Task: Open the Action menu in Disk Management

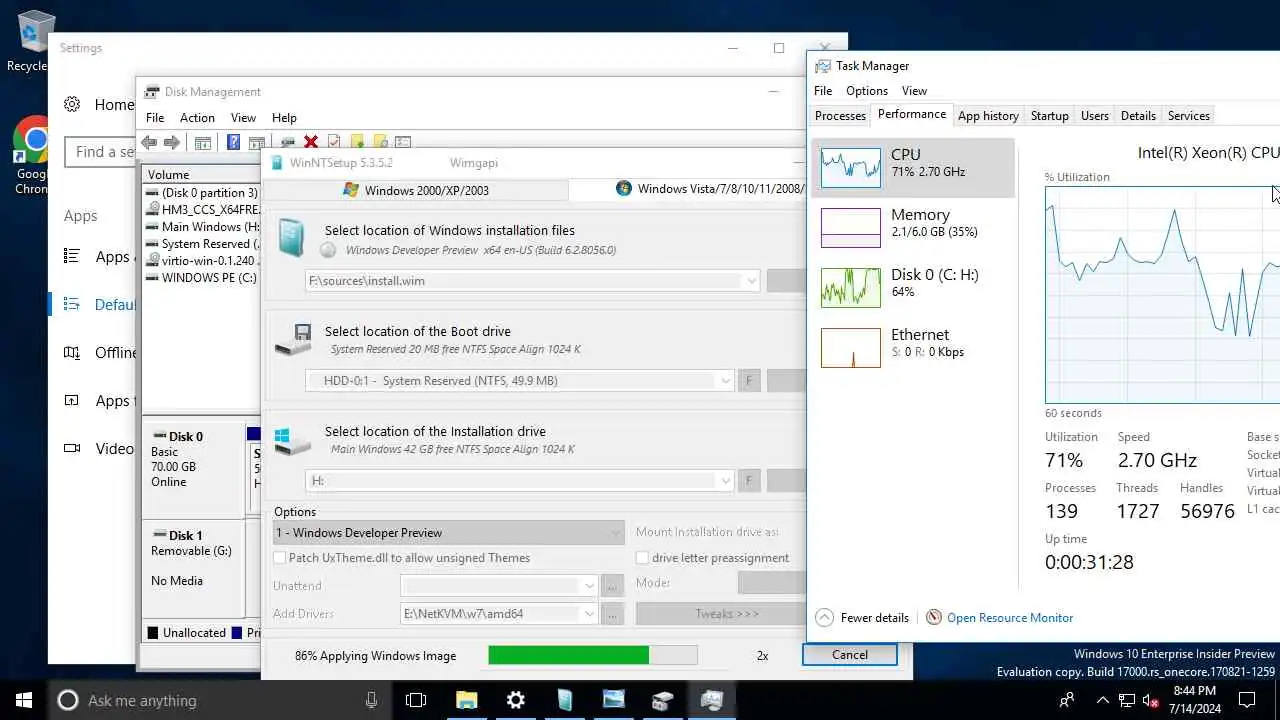Action: (197, 117)
